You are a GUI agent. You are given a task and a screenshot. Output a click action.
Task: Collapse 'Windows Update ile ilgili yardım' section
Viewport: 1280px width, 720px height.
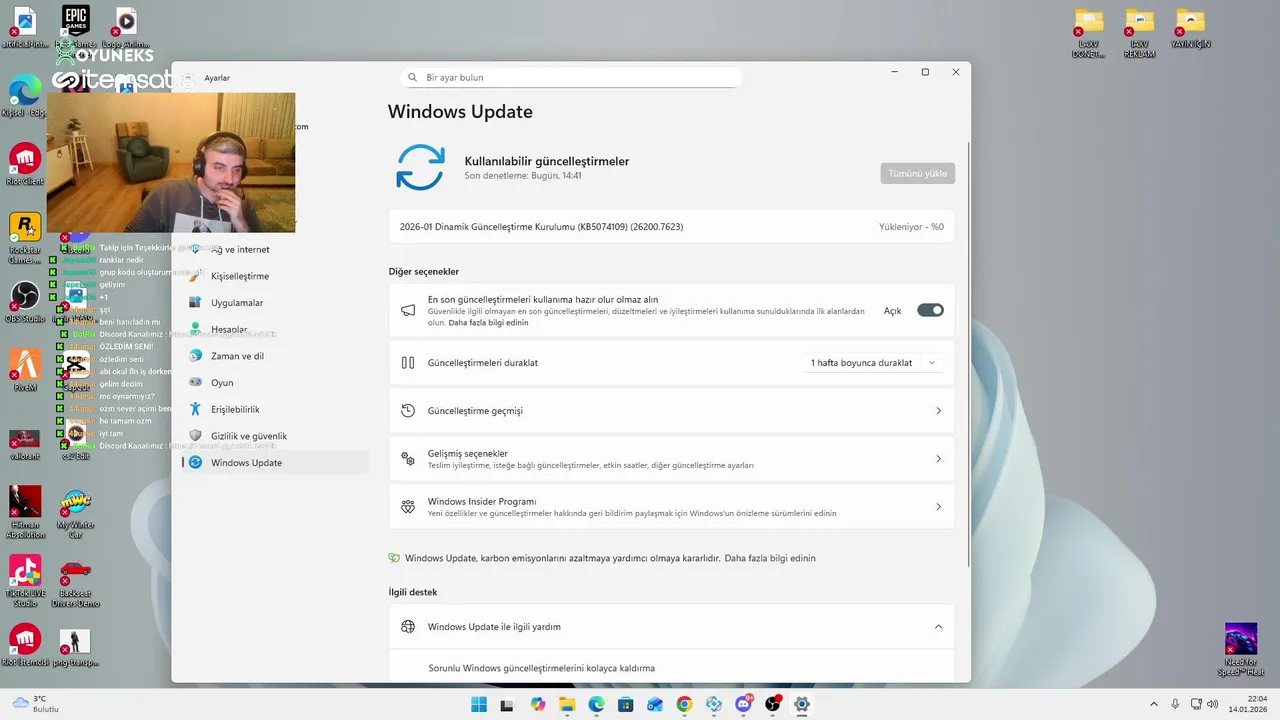pyautogui.click(x=938, y=627)
